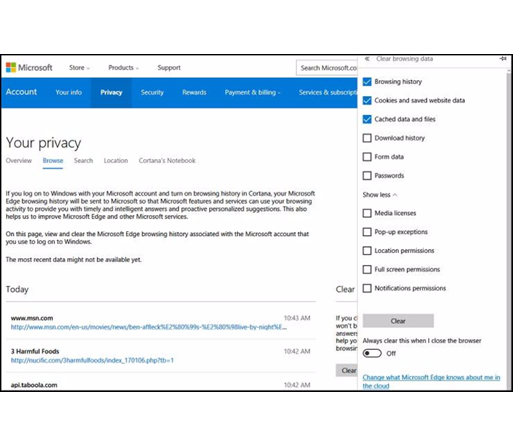The height and width of the screenshot is (447, 513).
Task: Switch to the Search privacy tab
Action: (83, 161)
